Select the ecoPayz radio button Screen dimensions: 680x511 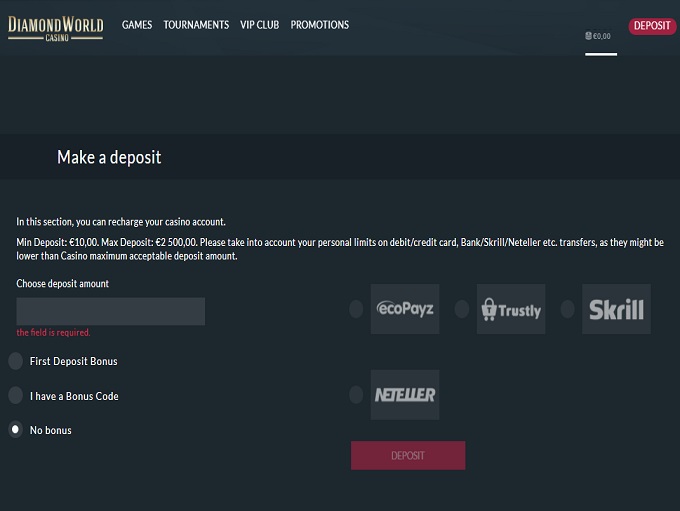click(356, 309)
